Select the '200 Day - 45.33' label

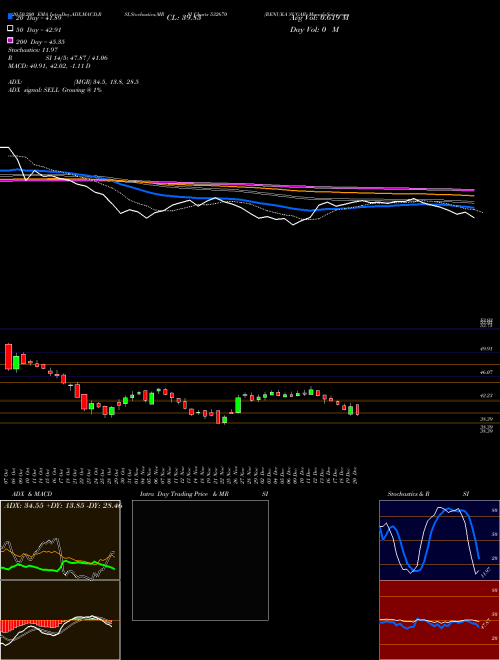pyautogui.click(x=40, y=42)
